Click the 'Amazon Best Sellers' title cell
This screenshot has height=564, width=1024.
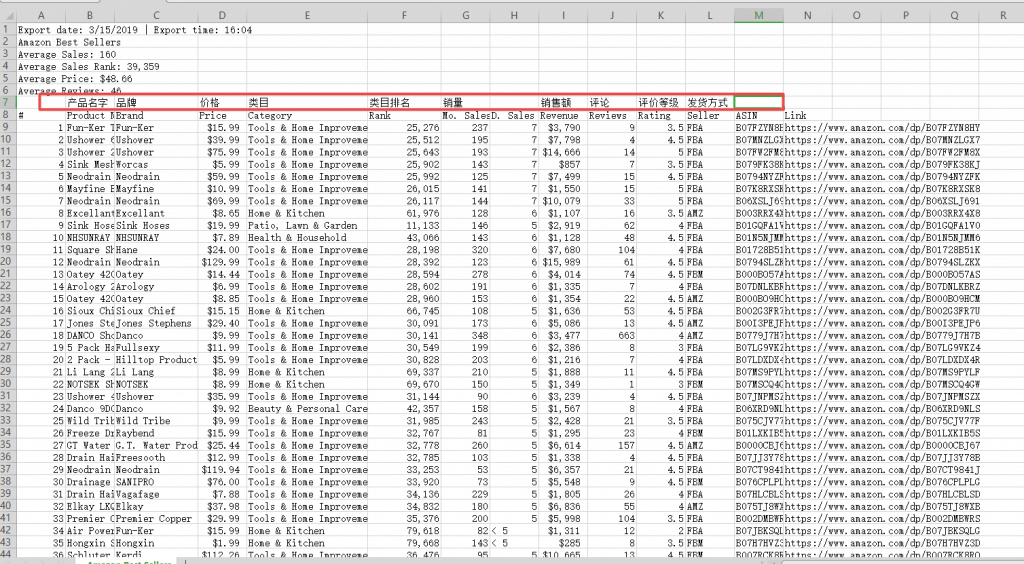[69, 42]
